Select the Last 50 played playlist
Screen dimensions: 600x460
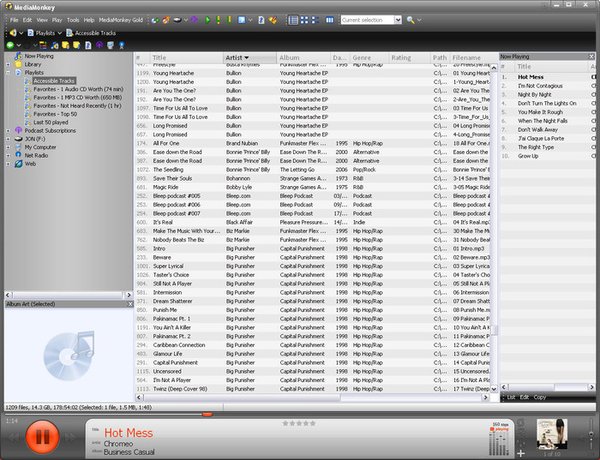51,122
